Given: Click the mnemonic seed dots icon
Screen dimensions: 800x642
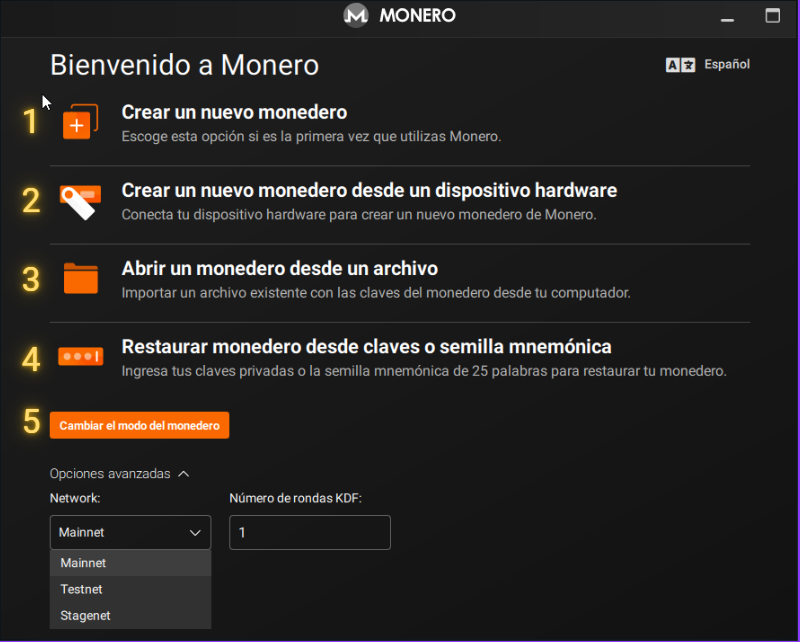Looking at the screenshot, I should click(80, 356).
